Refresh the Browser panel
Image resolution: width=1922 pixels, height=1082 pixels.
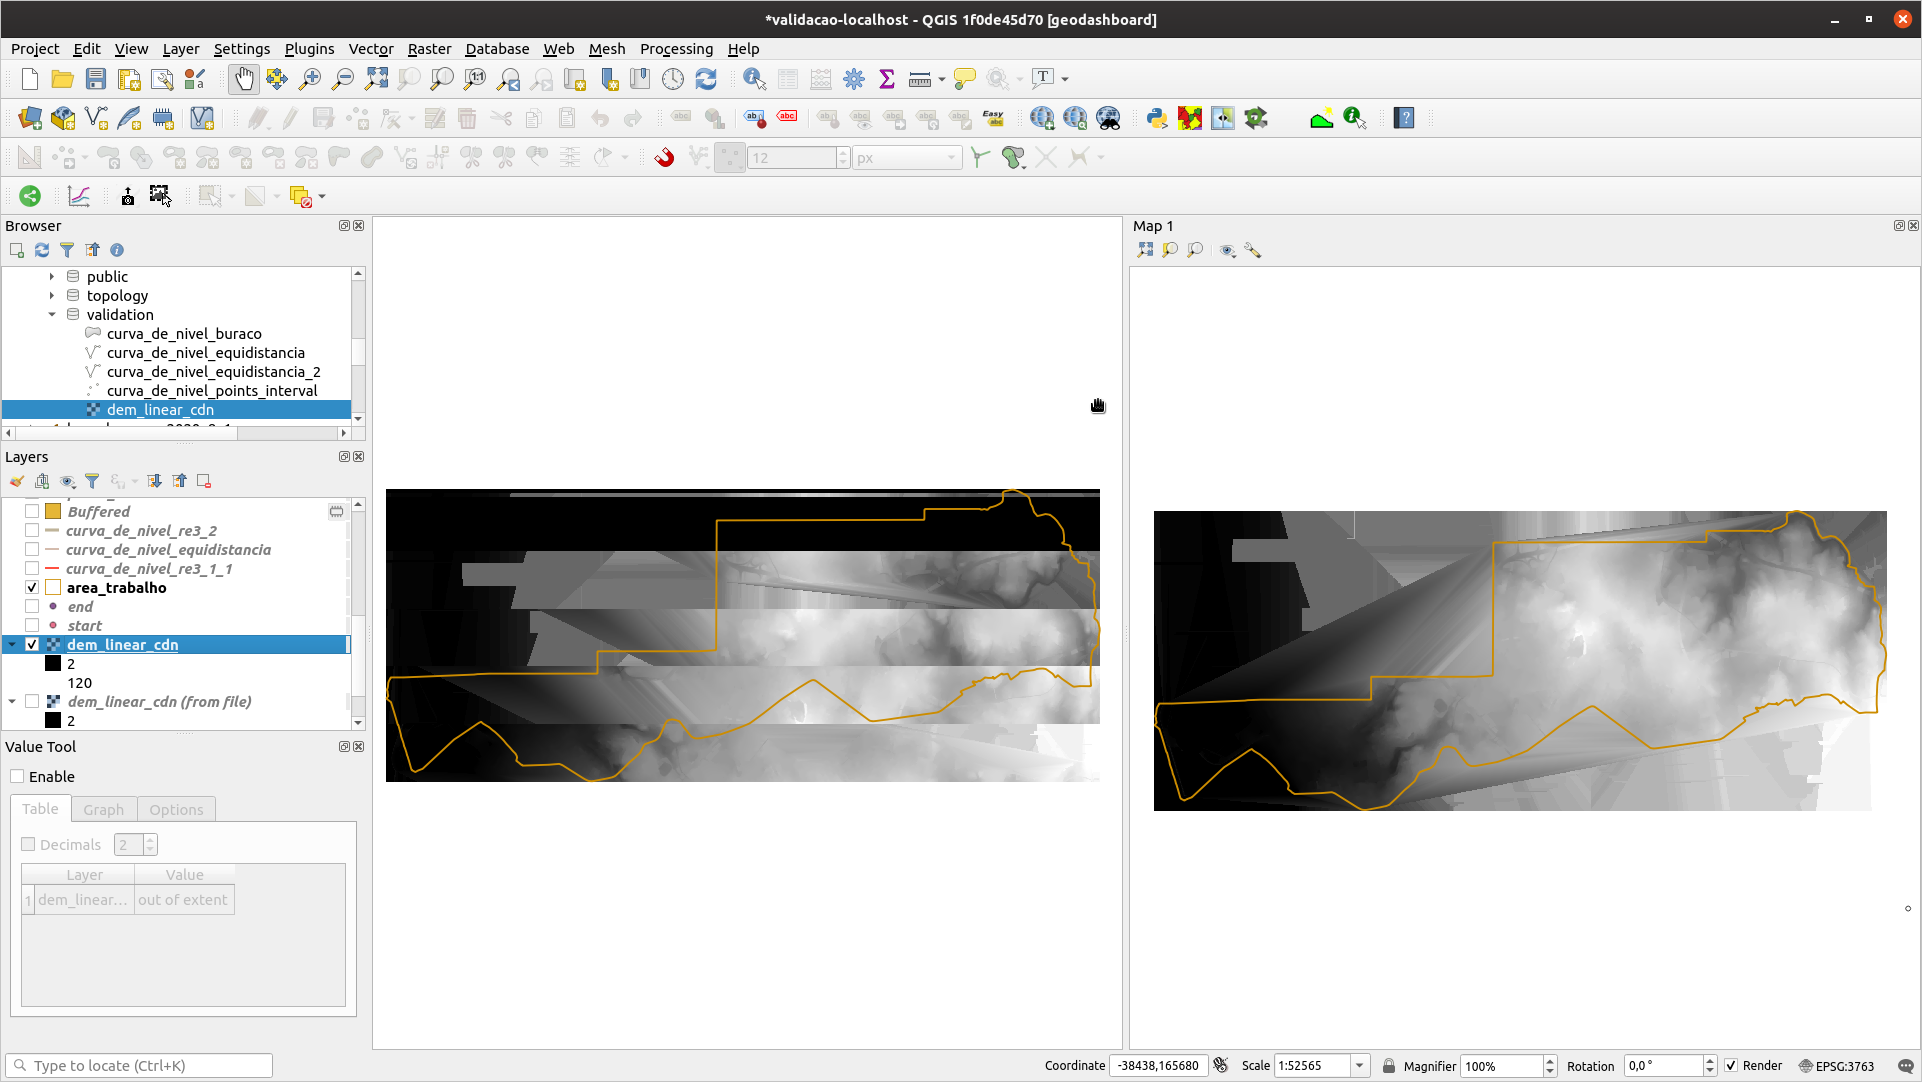coord(42,250)
